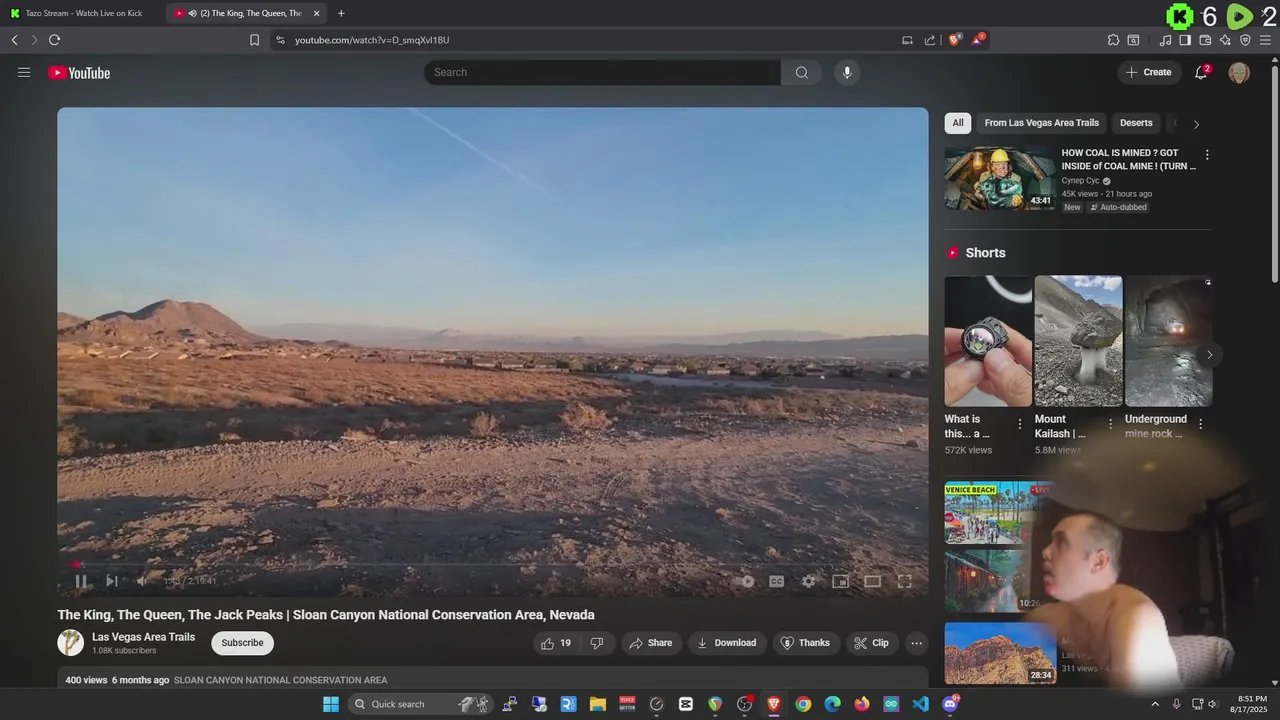Open more actions ellipsis under video
The width and height of the screenshot is (1280, 720).
(916, 643)
